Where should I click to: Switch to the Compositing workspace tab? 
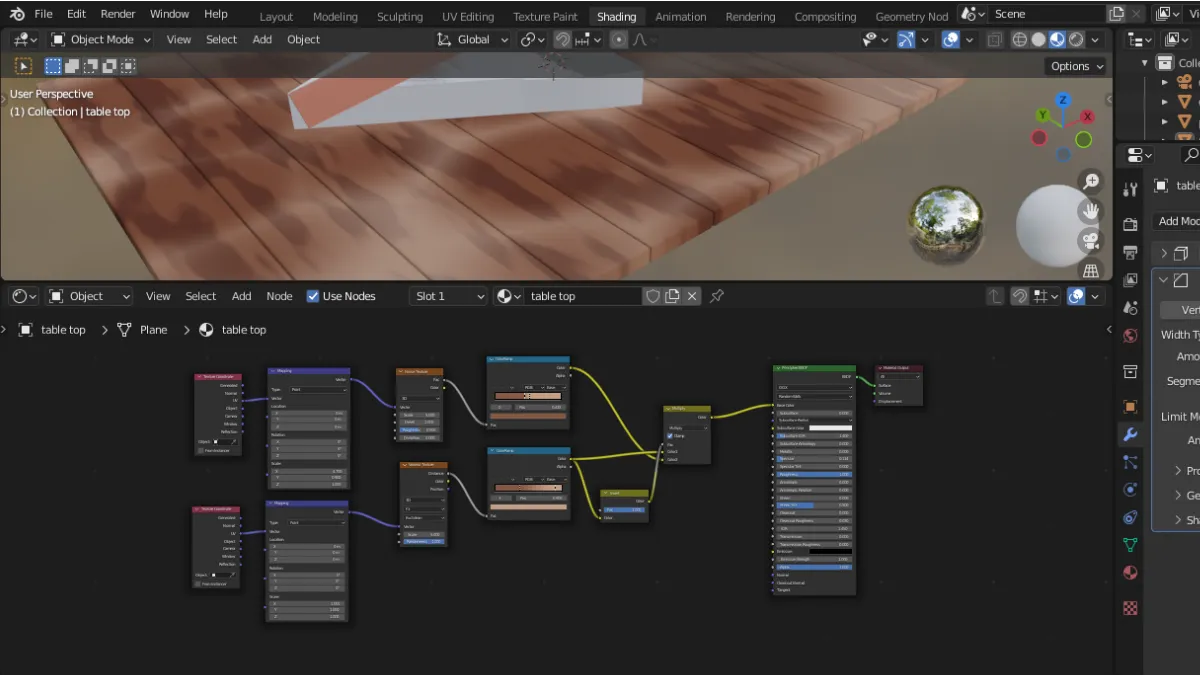pos(825,17)
